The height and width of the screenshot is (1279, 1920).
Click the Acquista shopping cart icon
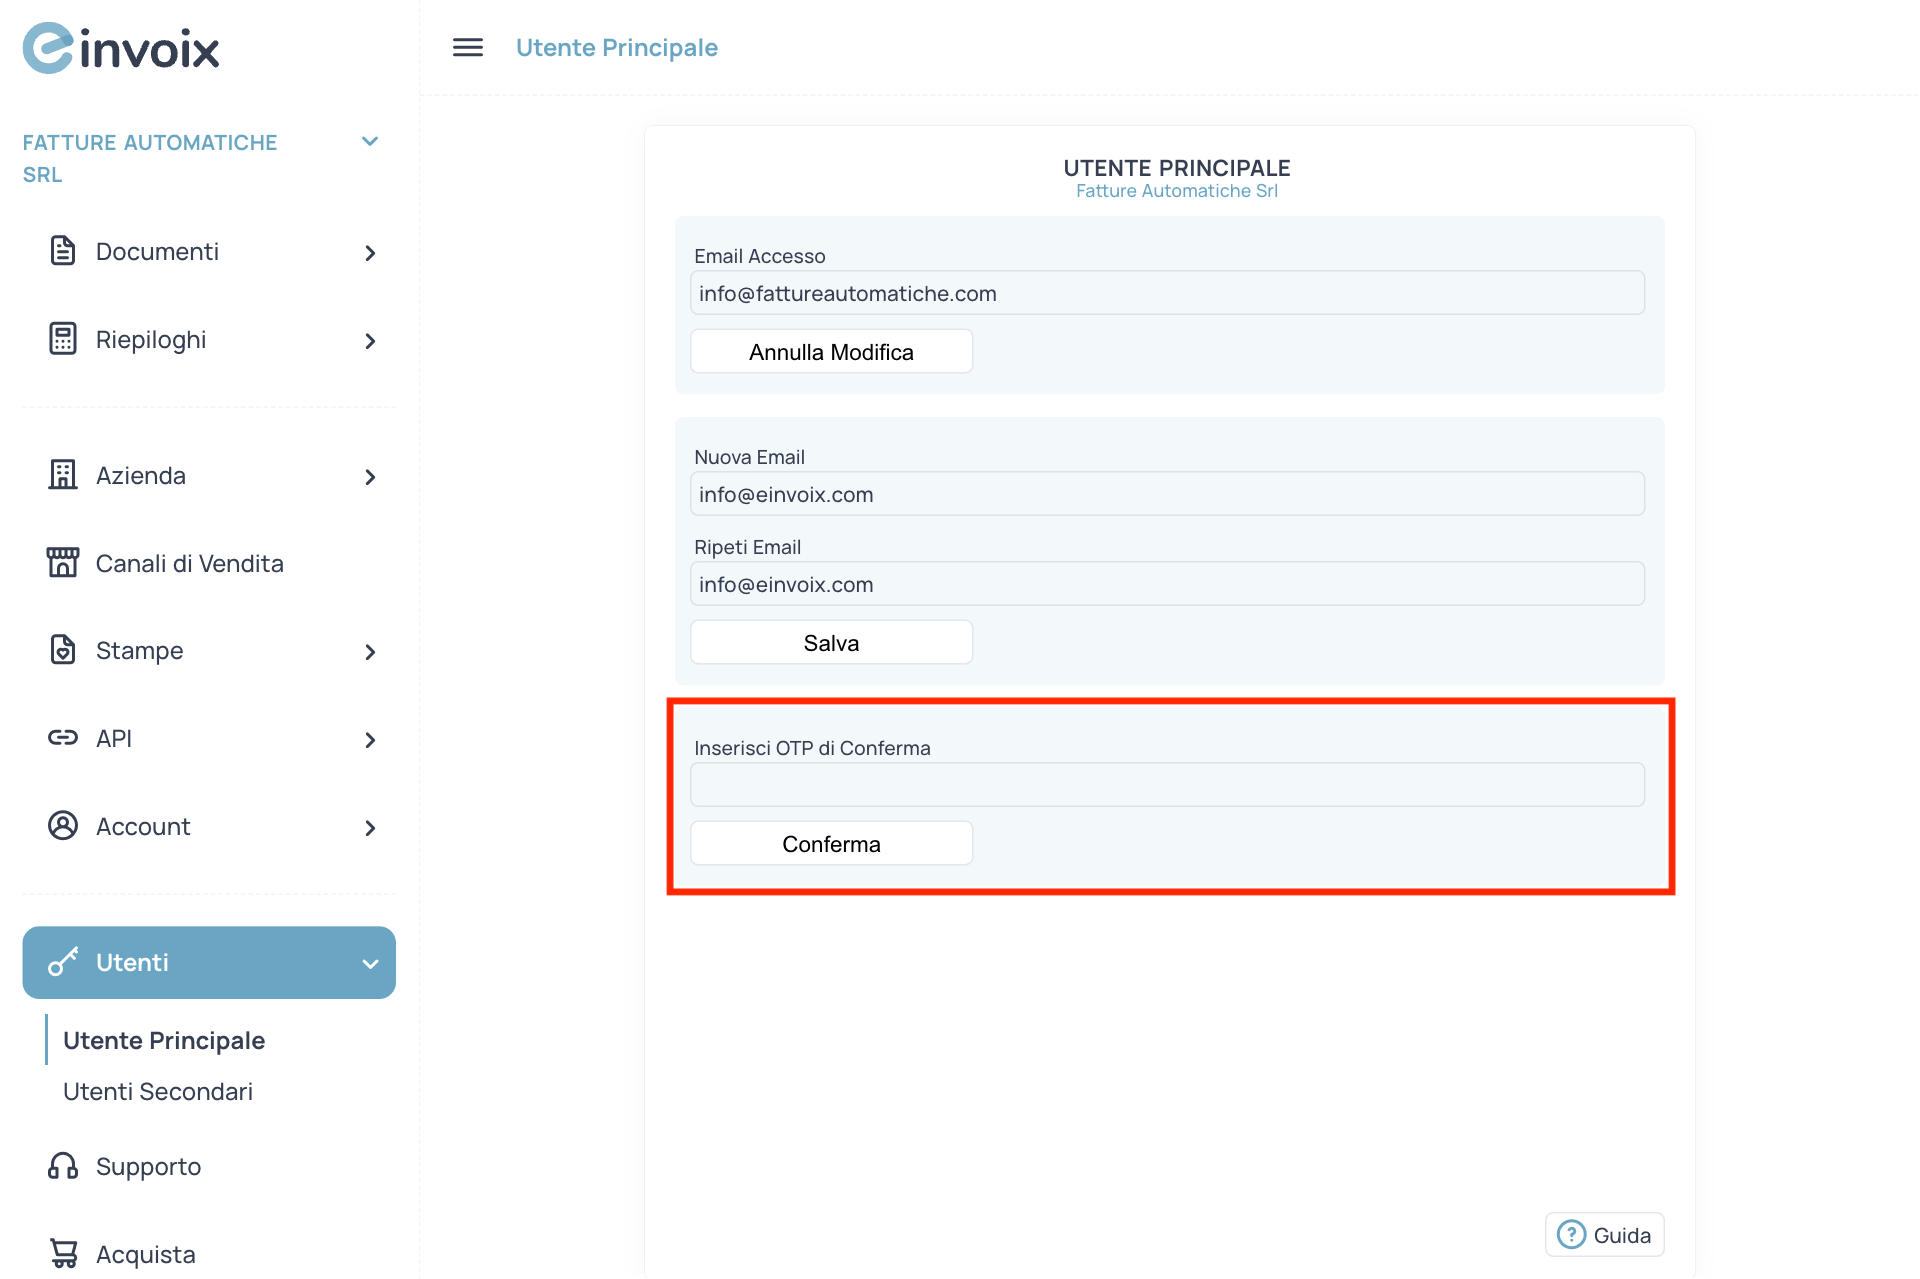(x=62, y=1253)
